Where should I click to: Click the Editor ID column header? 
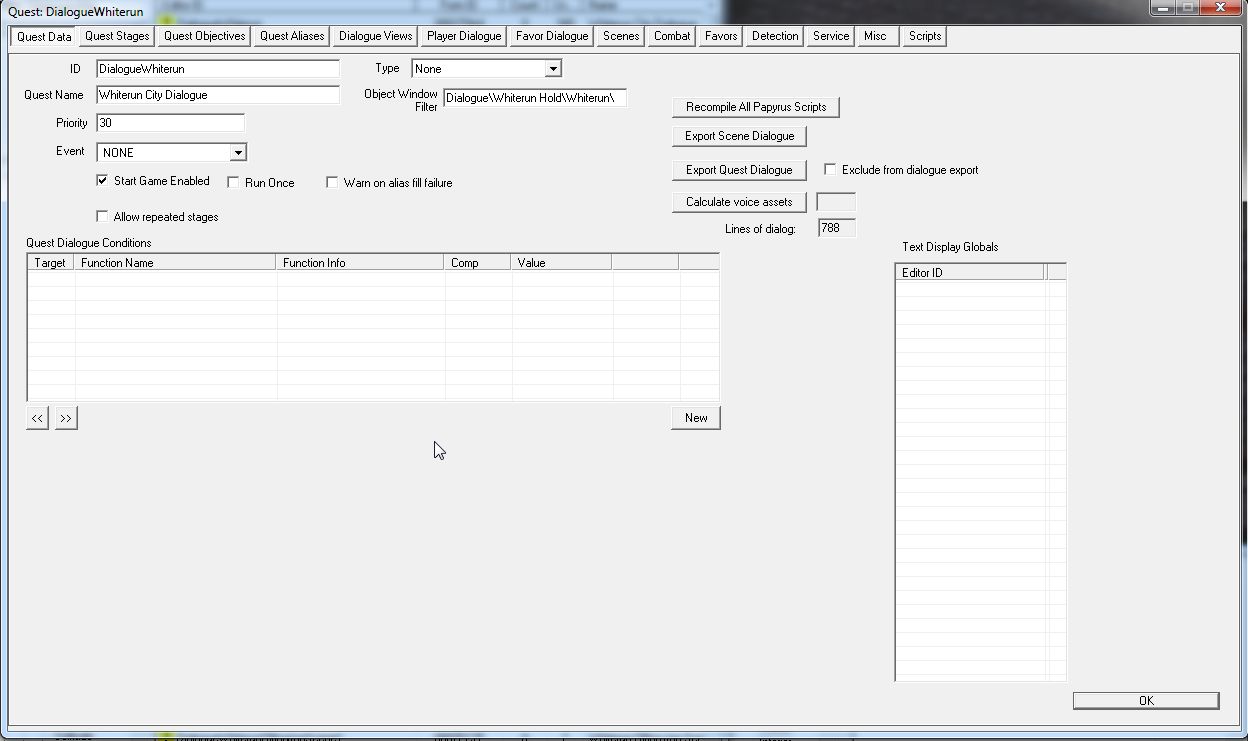click(x=969, y=273)
